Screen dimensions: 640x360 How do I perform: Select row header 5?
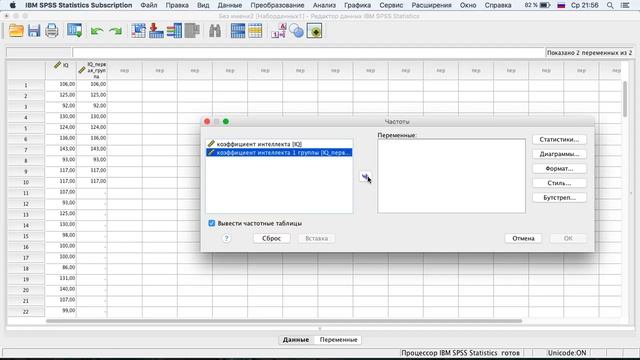pyautogui.click(x=26, y=128)
